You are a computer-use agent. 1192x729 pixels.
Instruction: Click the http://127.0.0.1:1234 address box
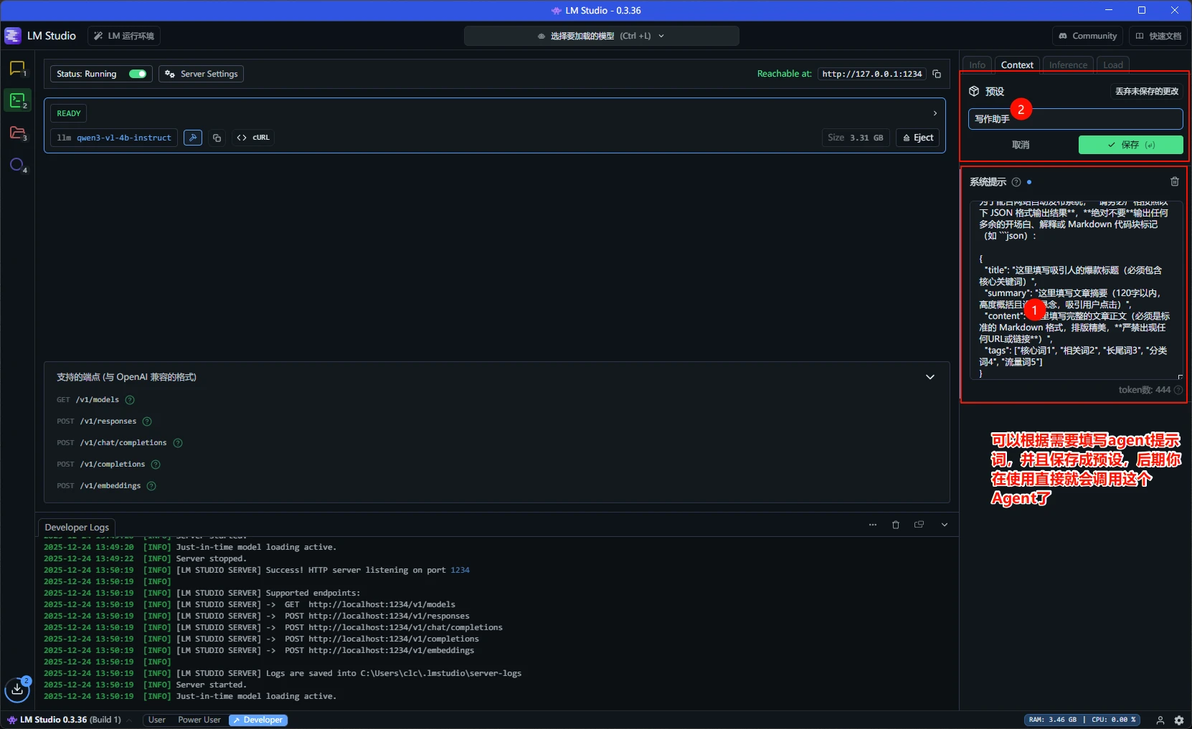(872, 74)
